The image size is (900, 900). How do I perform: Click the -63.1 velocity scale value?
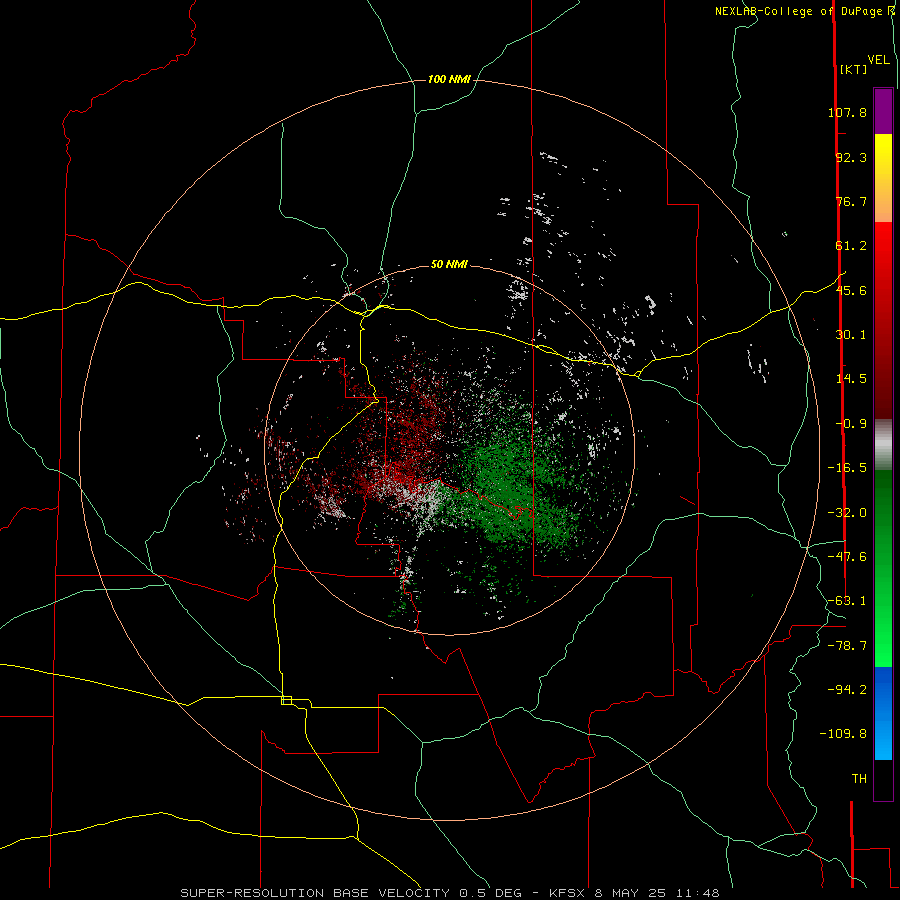point(847,601)
